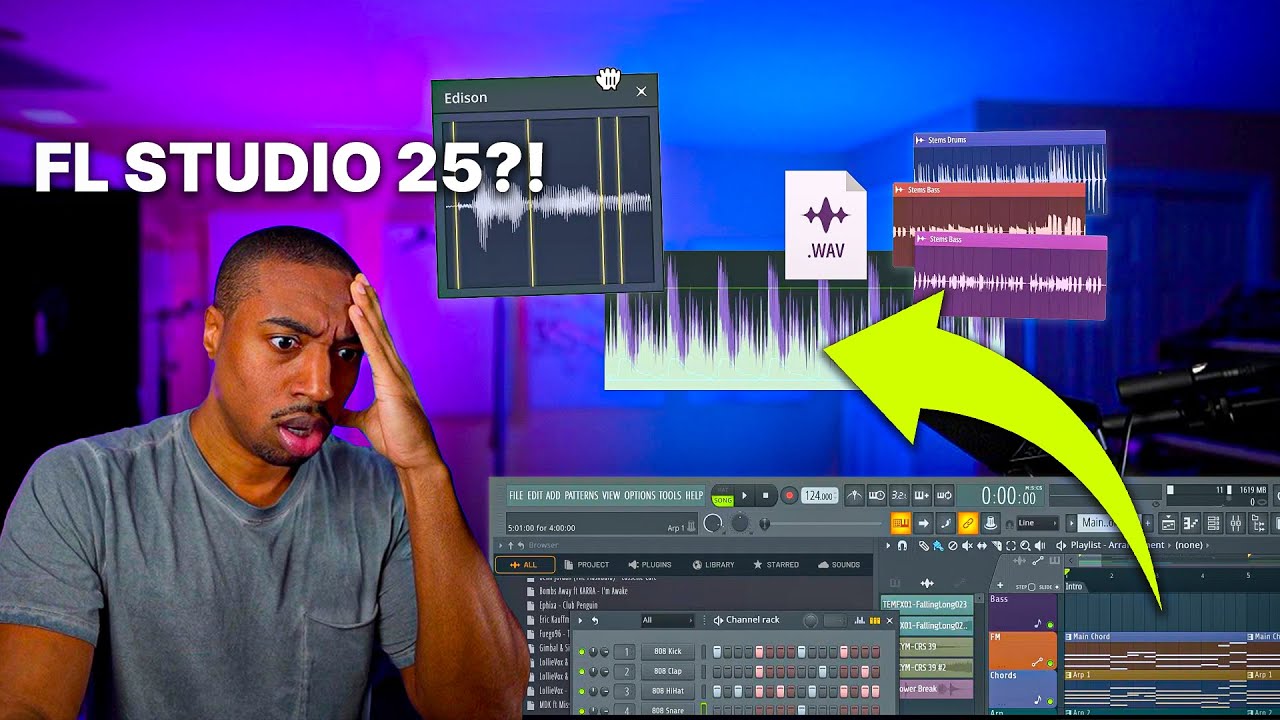Open the FILE menu

tap(516, 495)
